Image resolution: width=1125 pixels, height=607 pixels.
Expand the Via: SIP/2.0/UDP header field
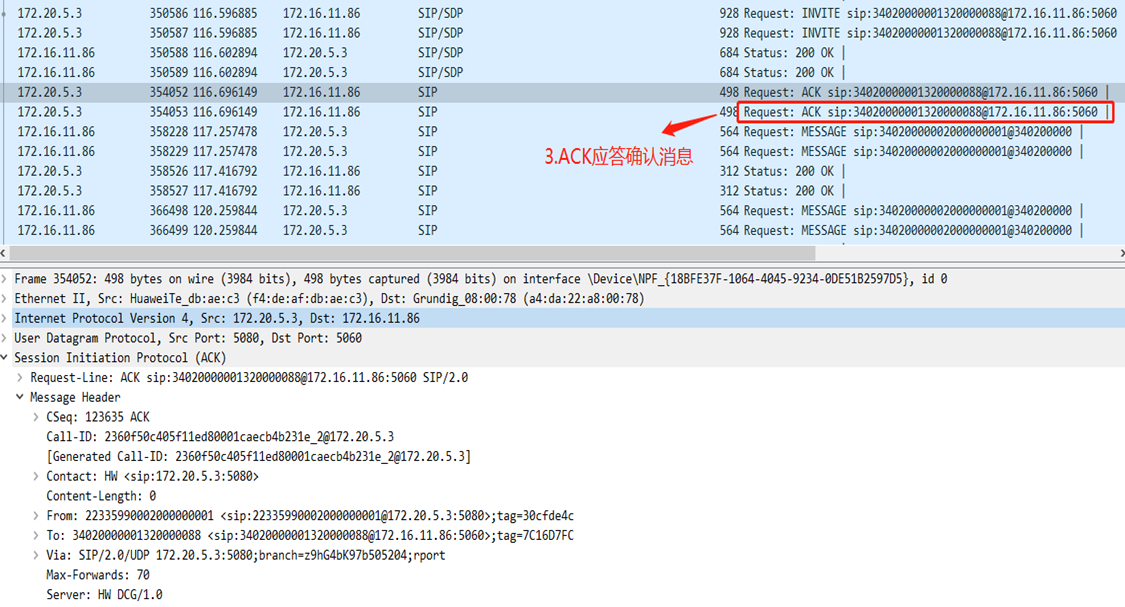pos(36,554)
